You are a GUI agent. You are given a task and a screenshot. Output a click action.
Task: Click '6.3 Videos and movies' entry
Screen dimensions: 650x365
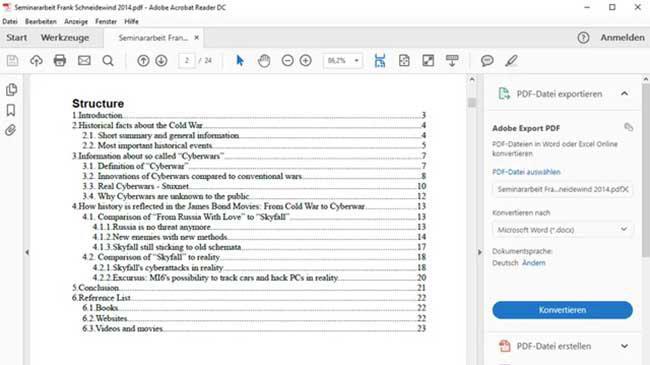[254, 328]
